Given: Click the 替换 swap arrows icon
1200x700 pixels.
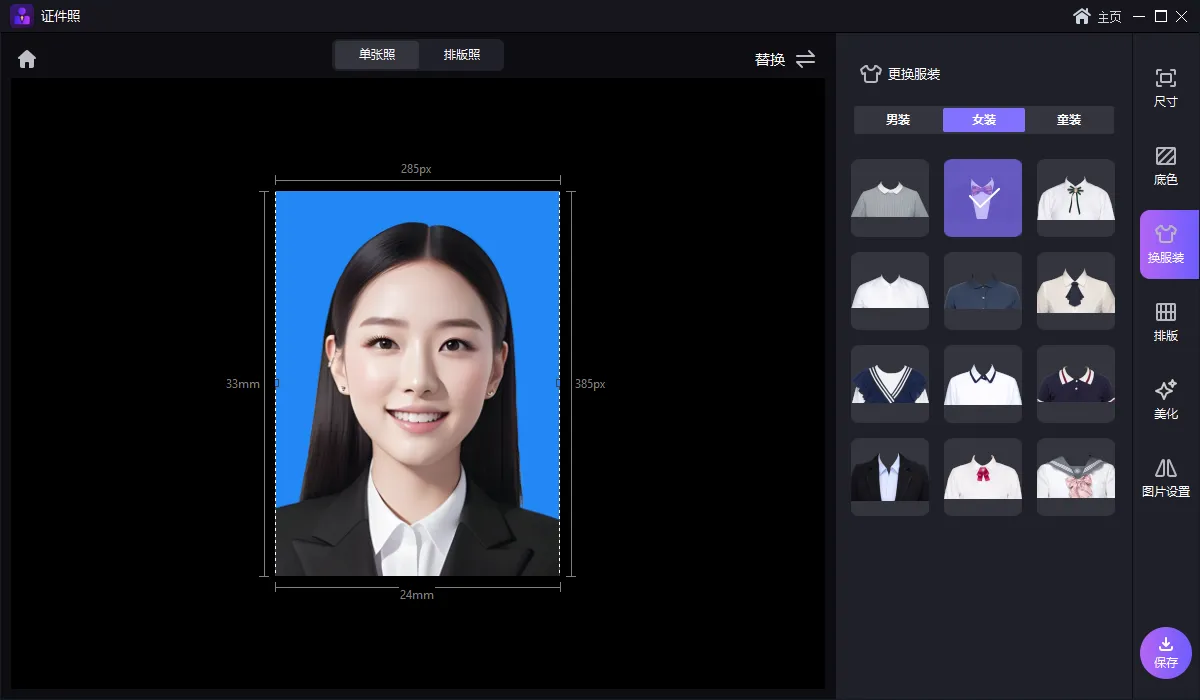Looking at the screenshot, I should (805, 59).
